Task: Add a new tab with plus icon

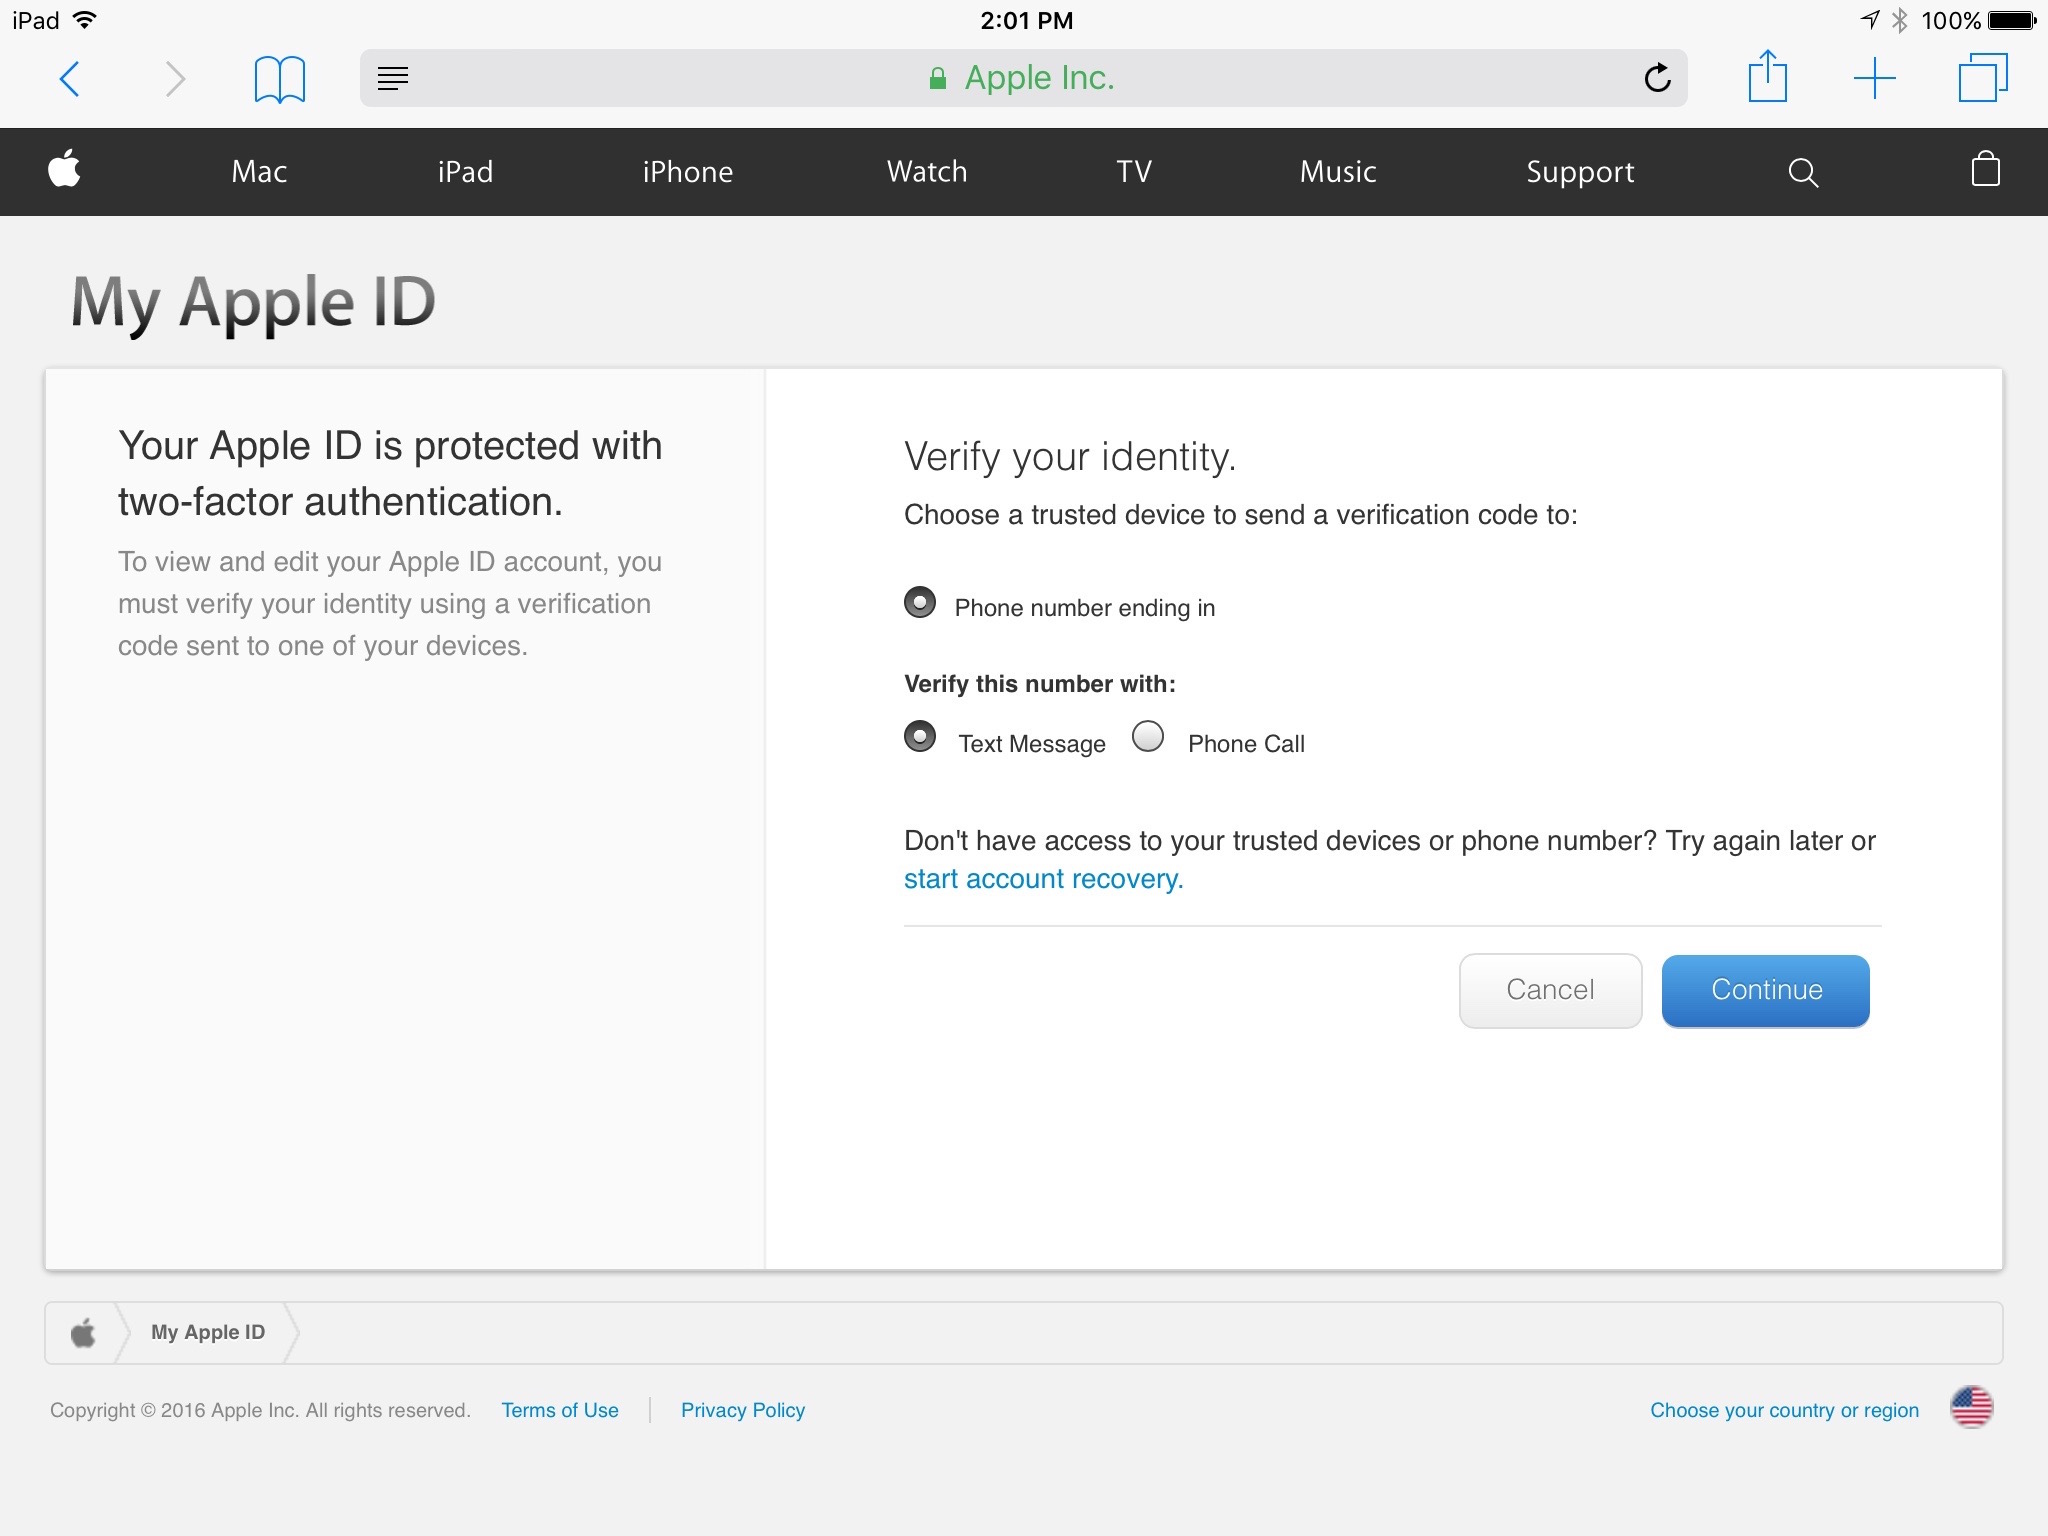Action: [1874, 78]
